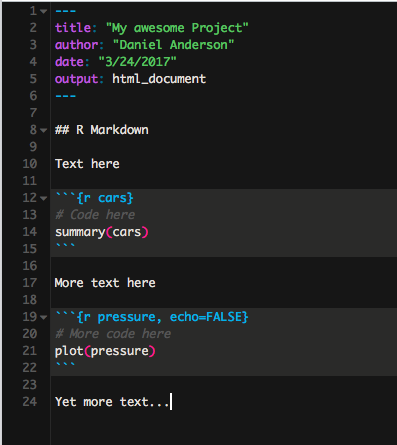Screen dimensions: 397x445
Task: Click the summary(cars) function call
Action: [x=102, y=232]
